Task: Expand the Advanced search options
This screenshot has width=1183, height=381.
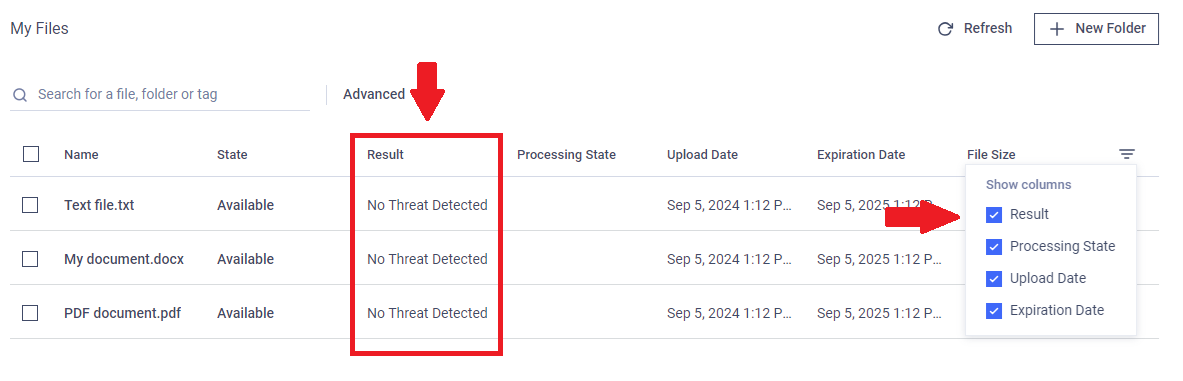Action: (x=374, y=94)
